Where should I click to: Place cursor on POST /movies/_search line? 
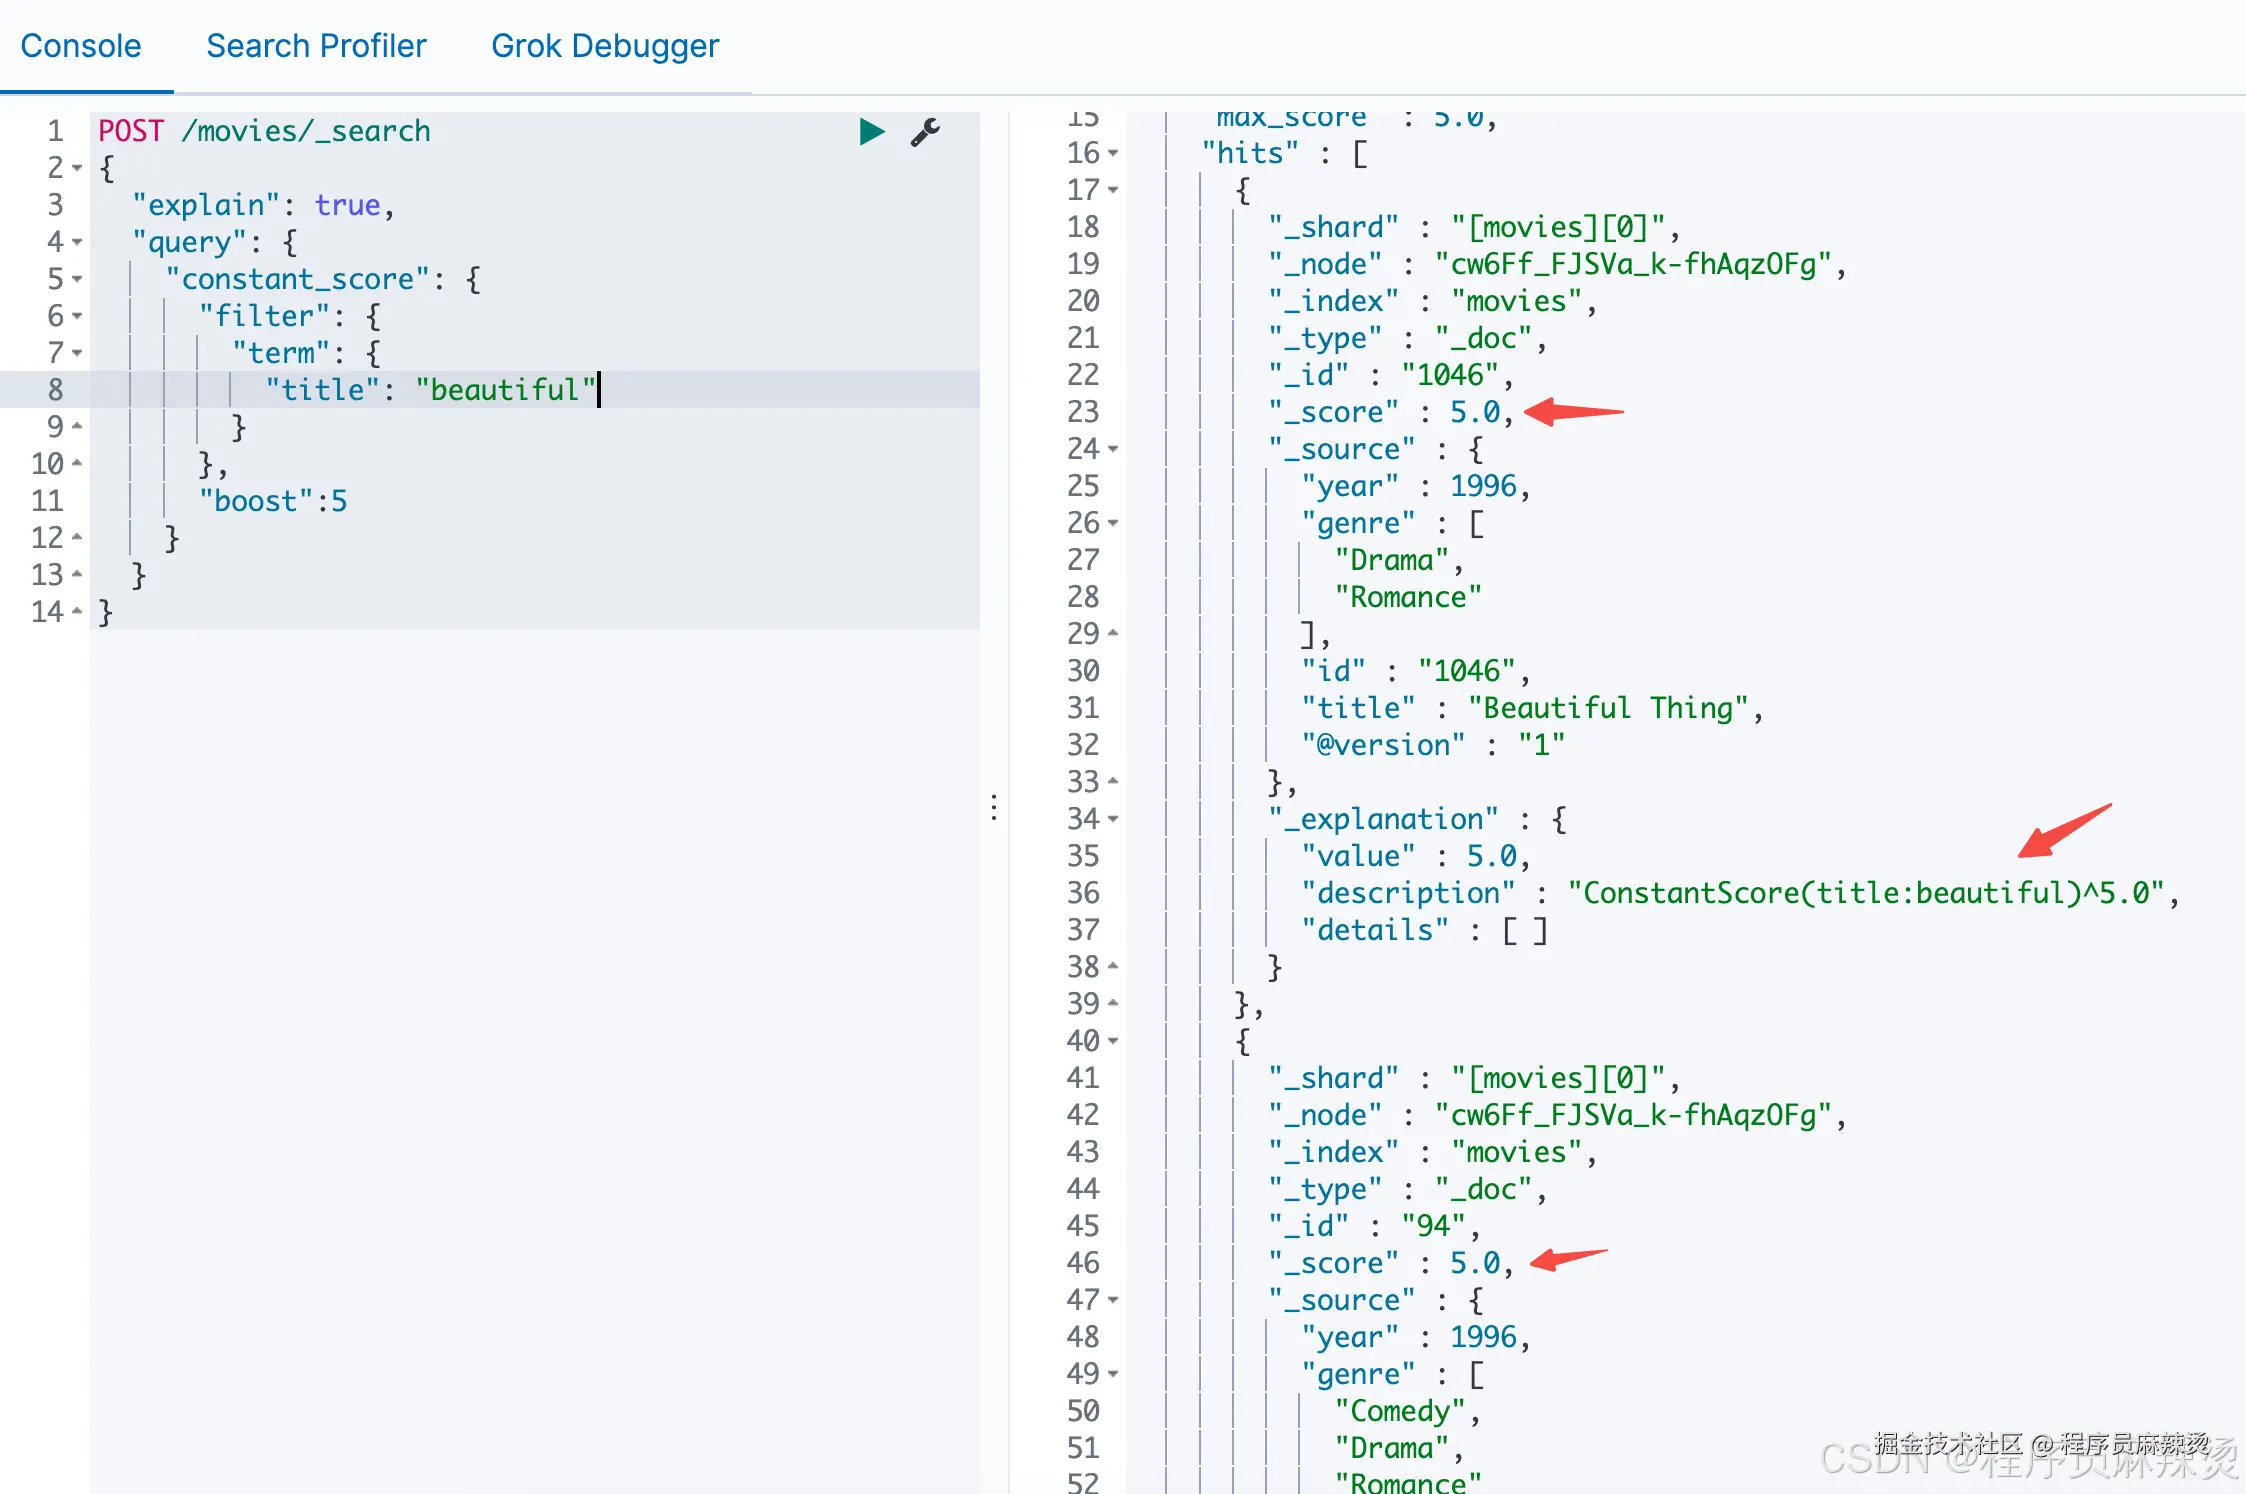click(x=264, y=131)
